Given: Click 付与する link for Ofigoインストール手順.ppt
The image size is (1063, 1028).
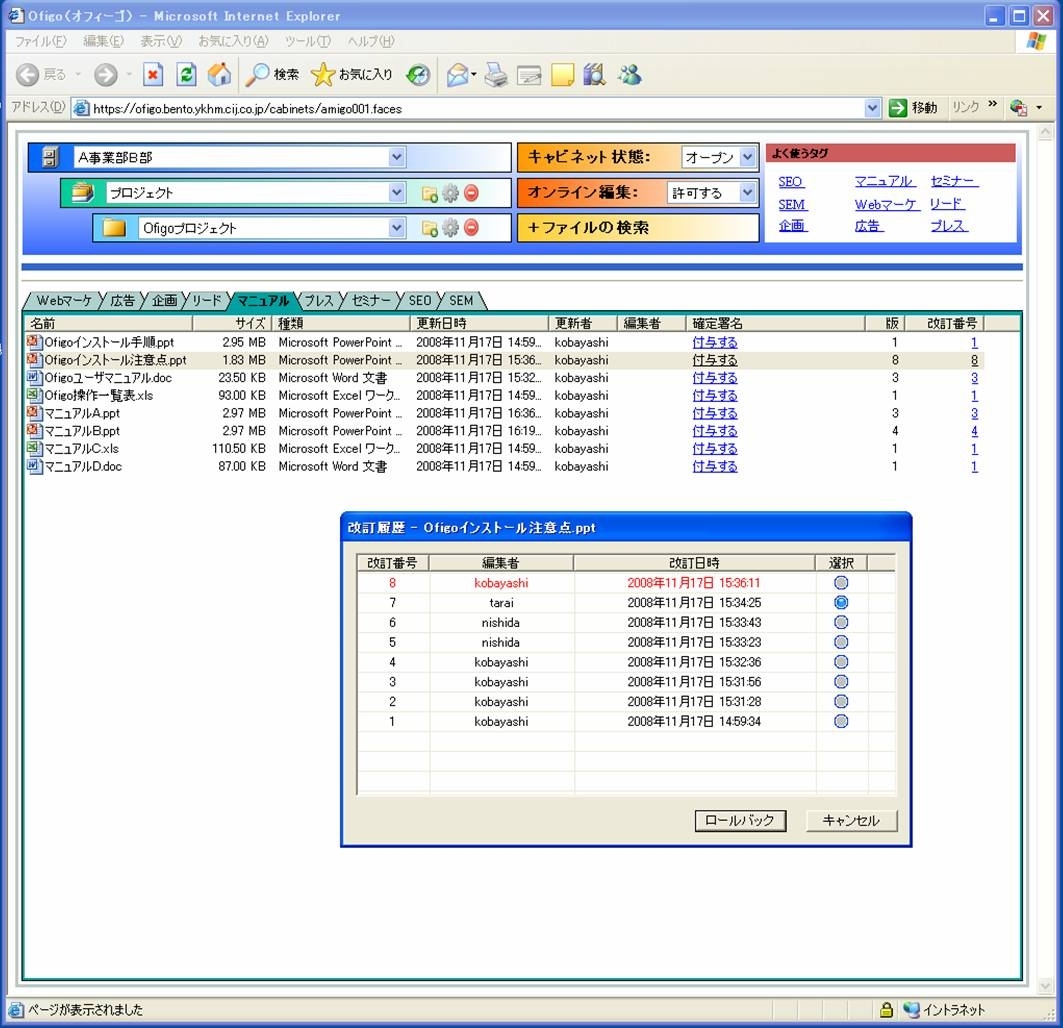Looking at the screenshot, I should 715,342.
